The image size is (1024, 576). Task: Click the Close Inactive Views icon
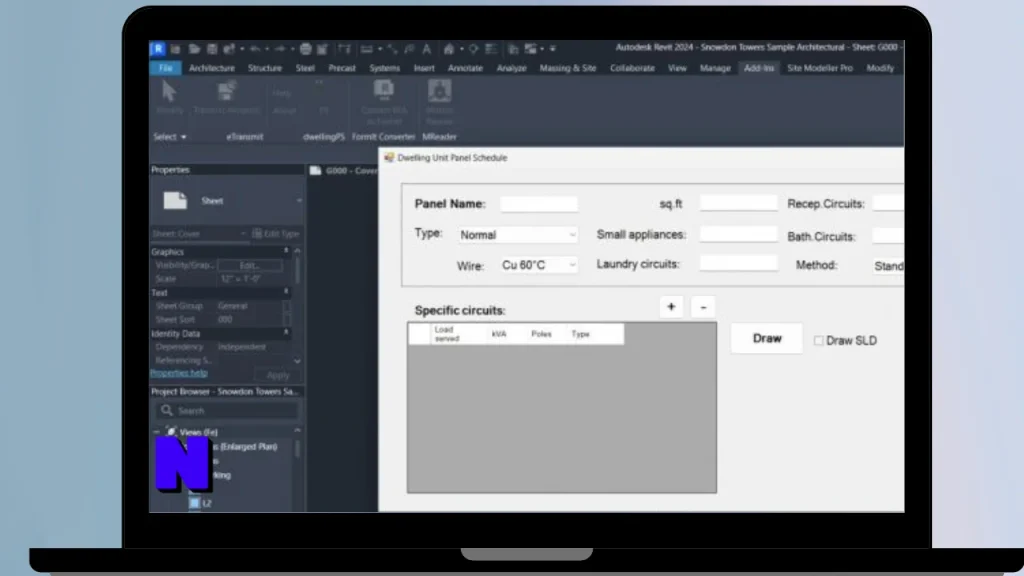[x=513, y=49]
